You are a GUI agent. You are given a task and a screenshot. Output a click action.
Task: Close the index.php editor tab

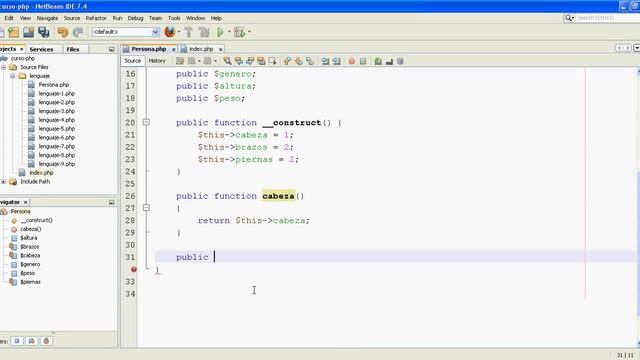tap(220, 49)
